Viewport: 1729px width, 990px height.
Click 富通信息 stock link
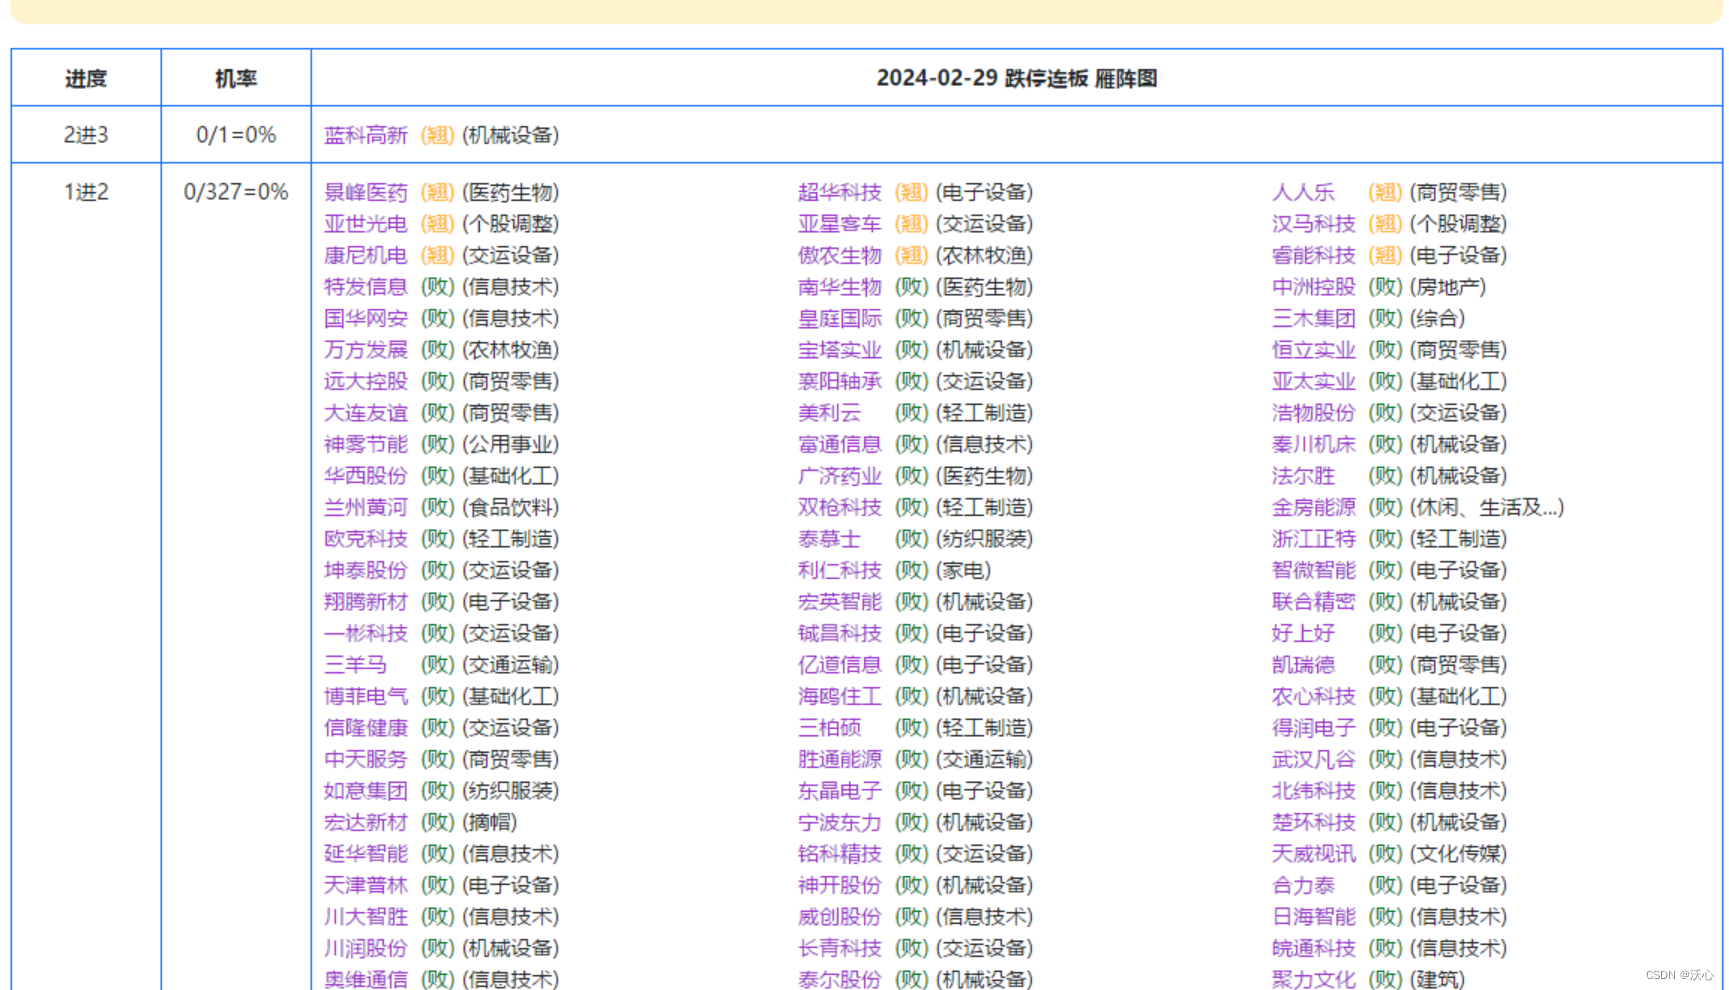(840, 444)
